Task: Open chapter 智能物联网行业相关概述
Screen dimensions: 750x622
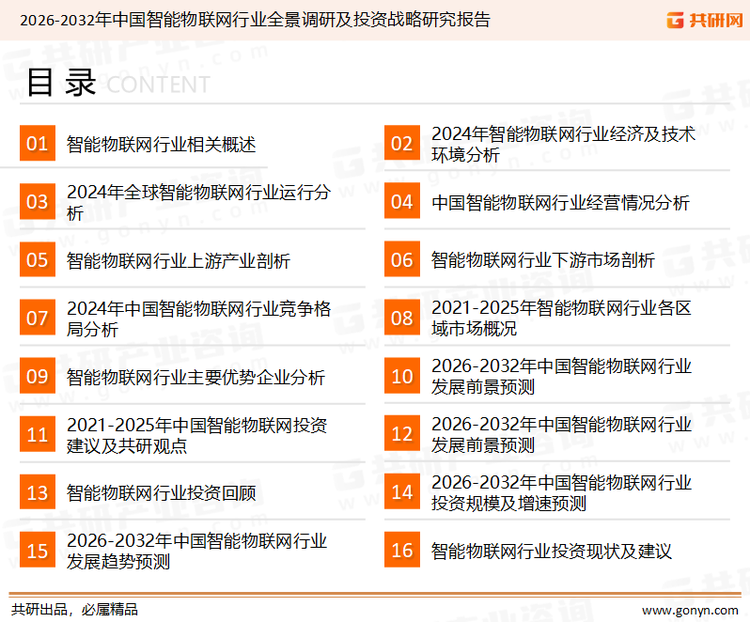Action: coord(161,144)
